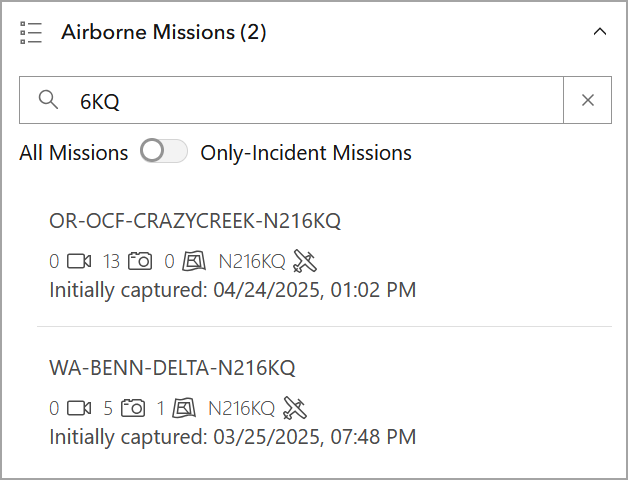Screen dimensions: 628x480
Task: Click the Only-Incident Missions label
Action: [306, 153]
